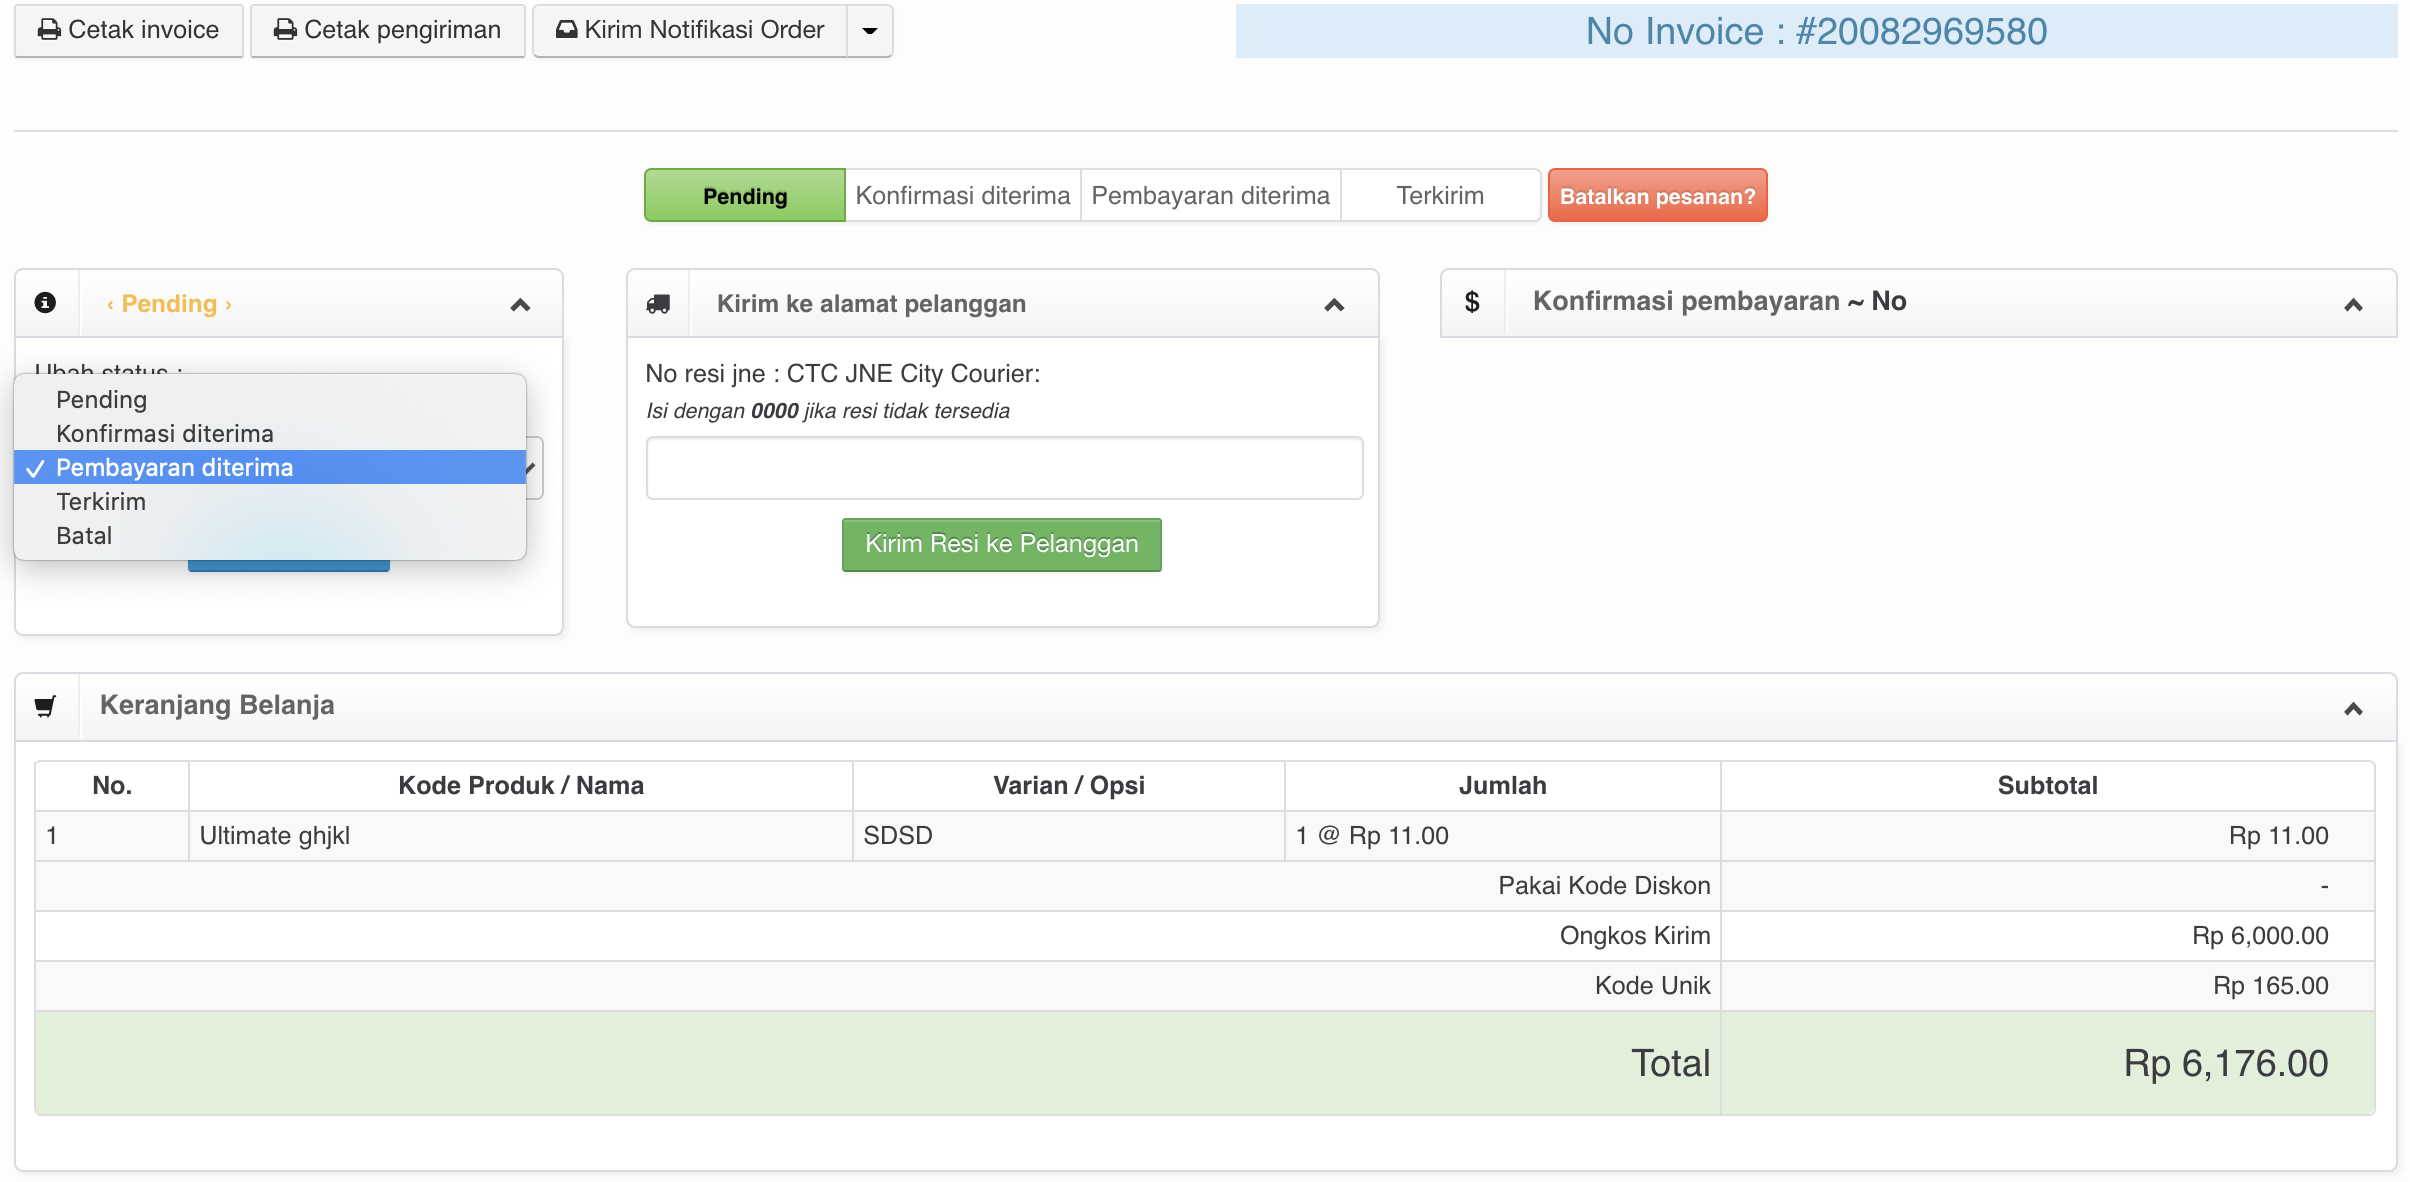Select Terkirim in the status dropdown list

click(101, 502)
